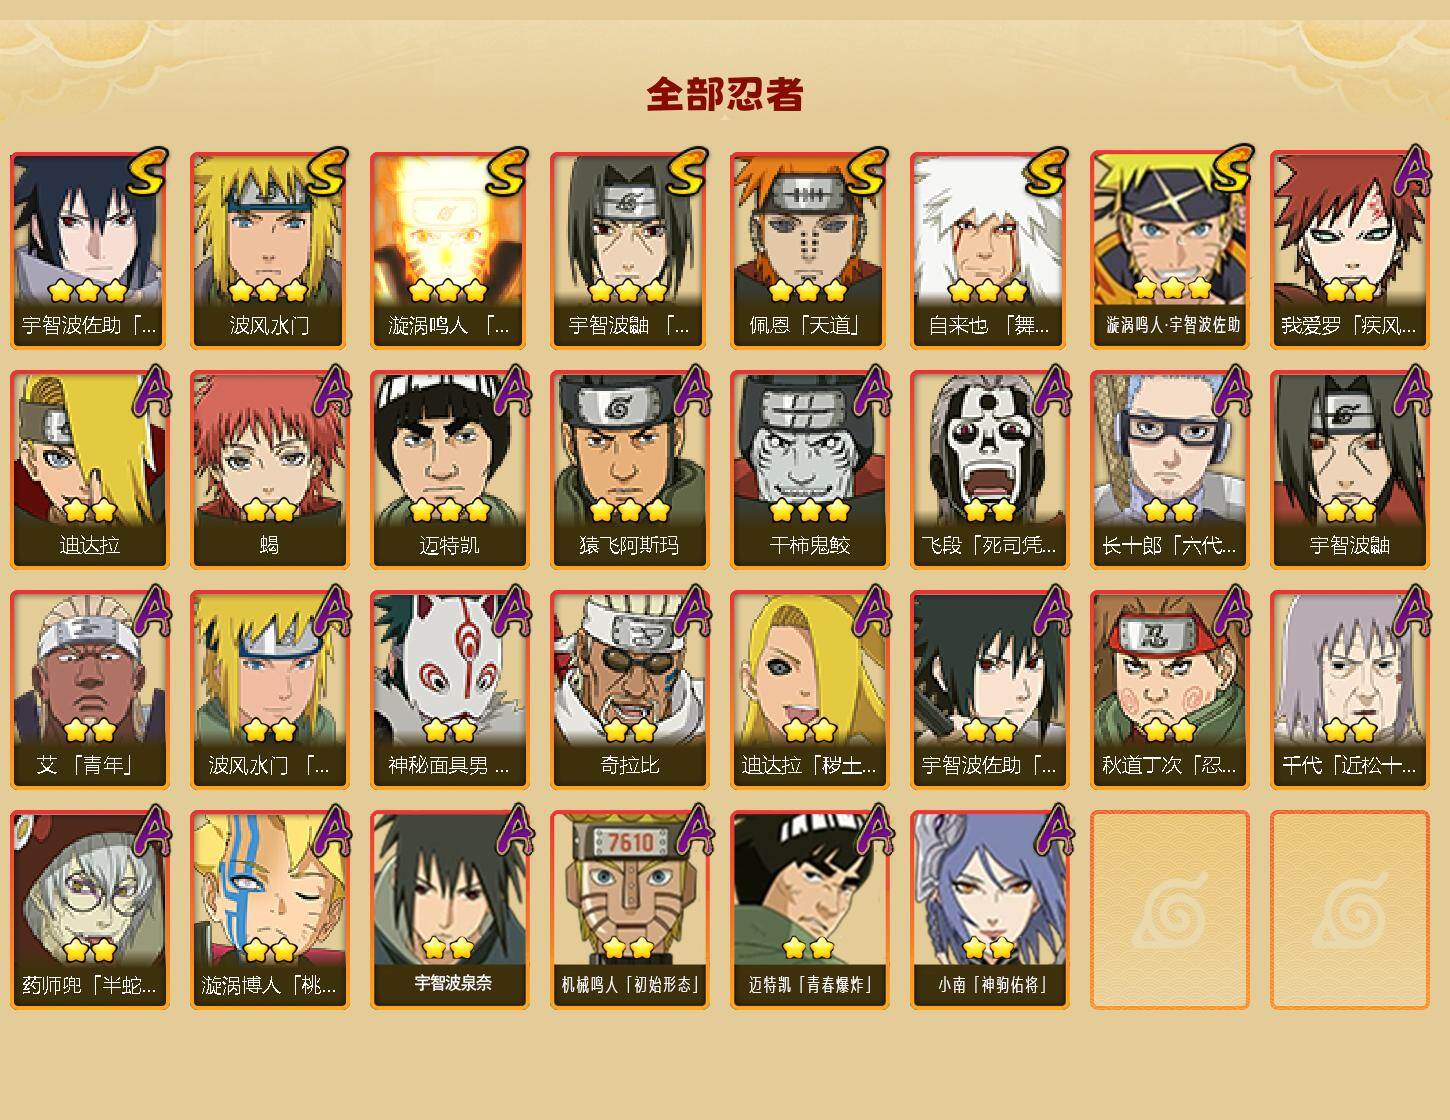This screenshot has width=1450, height=1120.
Task: Open the 全部忍者 heading tab
Action: pyautogui.click(x=725, y=94)
